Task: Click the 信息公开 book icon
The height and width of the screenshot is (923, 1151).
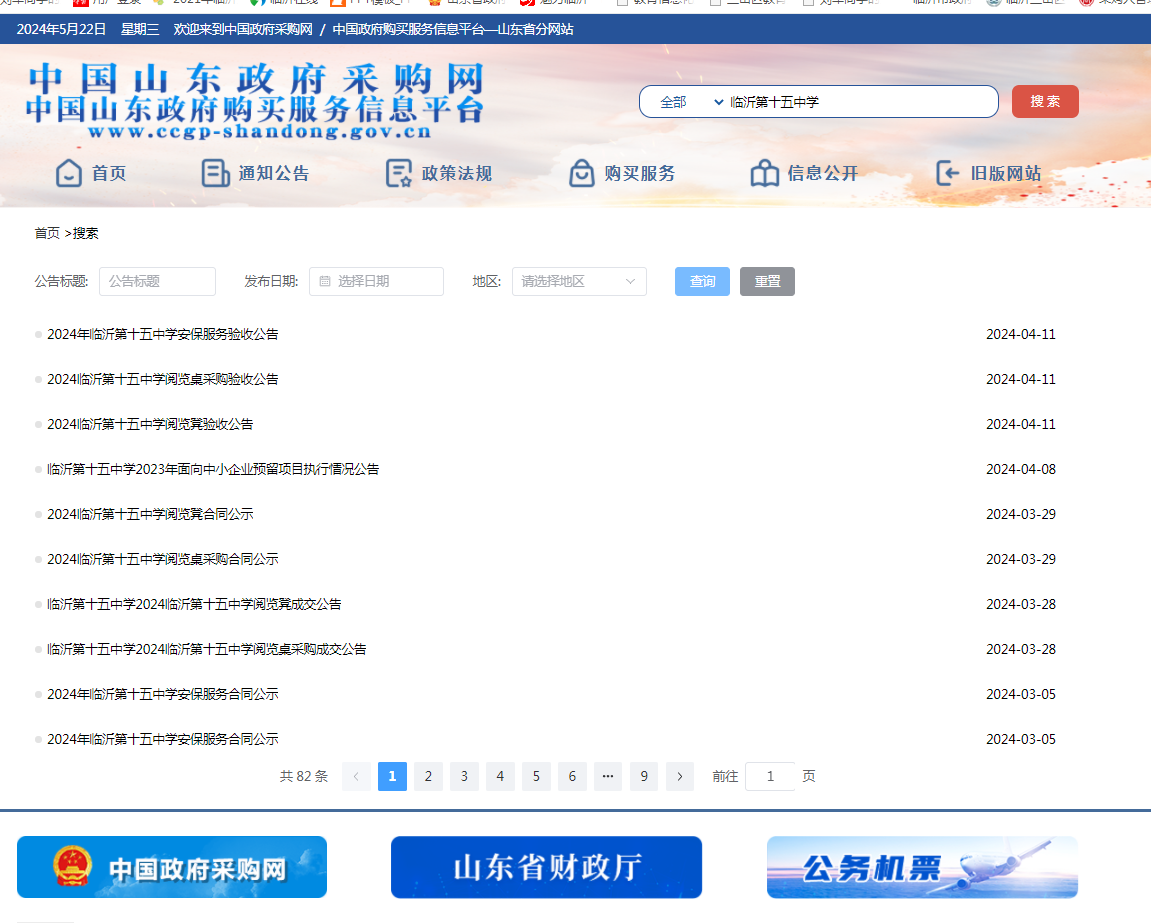Action: click(x=764, y=173)
